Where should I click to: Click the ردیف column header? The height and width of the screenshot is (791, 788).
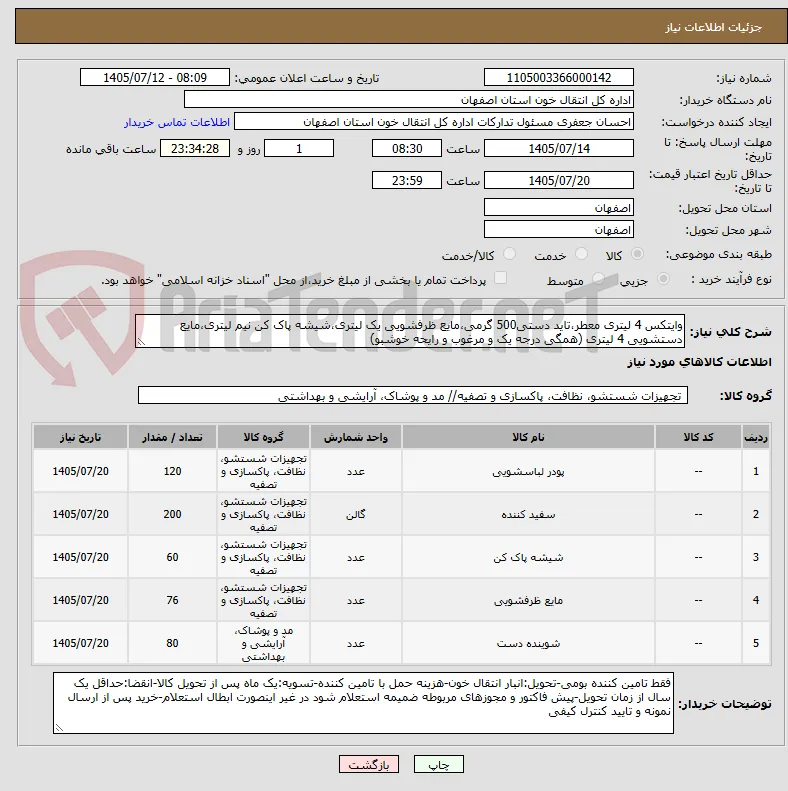tap(756, 437)
